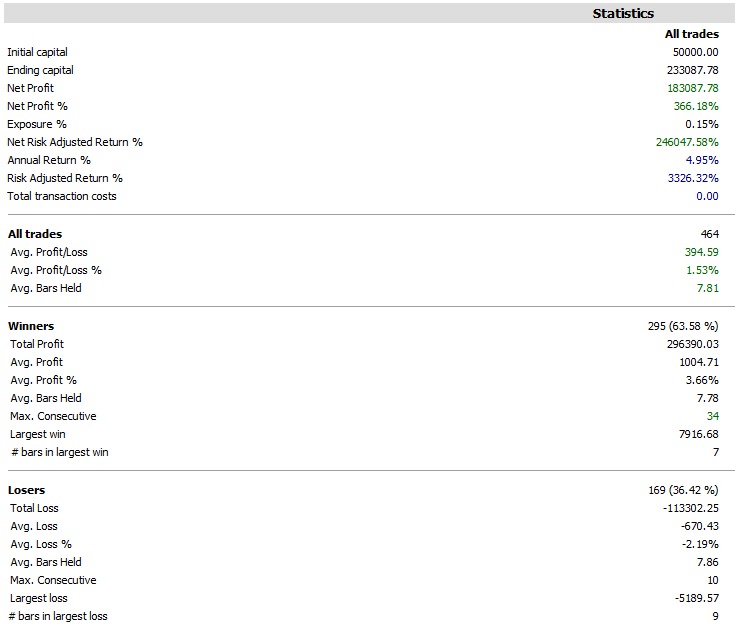Click the All trades count 464
The height and width of the screenshot is (633, 735).
click(x=709, y=234)
